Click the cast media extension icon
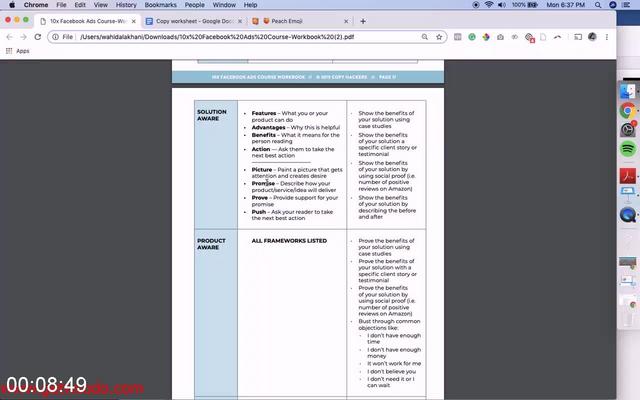Screen dimensions: 640x400 click(x=578, y=37)
